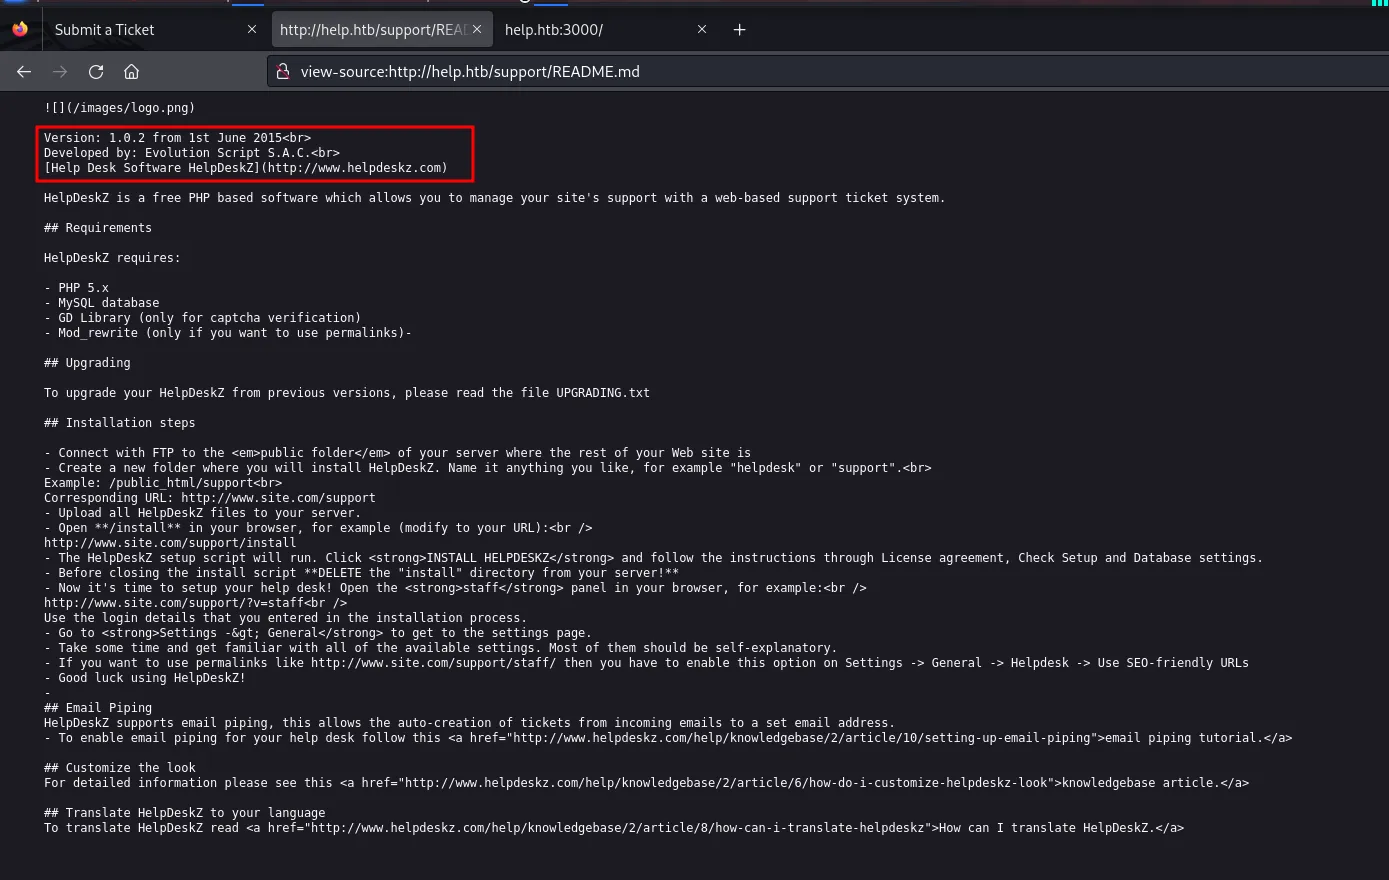Viewport: 1389px width, 880px height.
Task: Close the Submit a Ticket tab
Action: [252, 30]
